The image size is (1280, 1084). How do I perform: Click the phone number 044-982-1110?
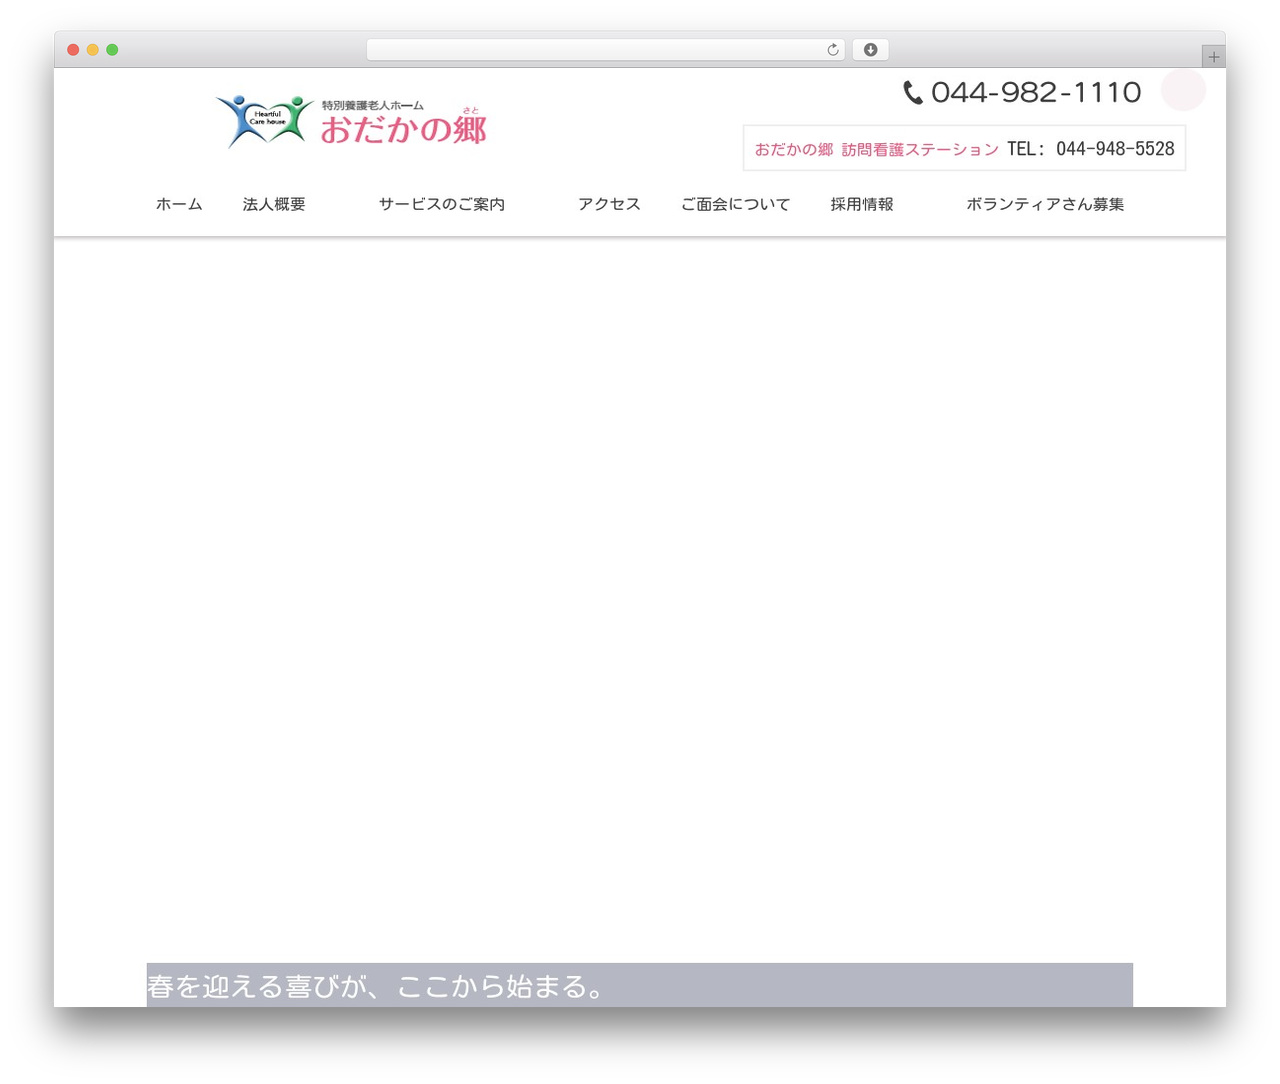[x=1036, y=93]
